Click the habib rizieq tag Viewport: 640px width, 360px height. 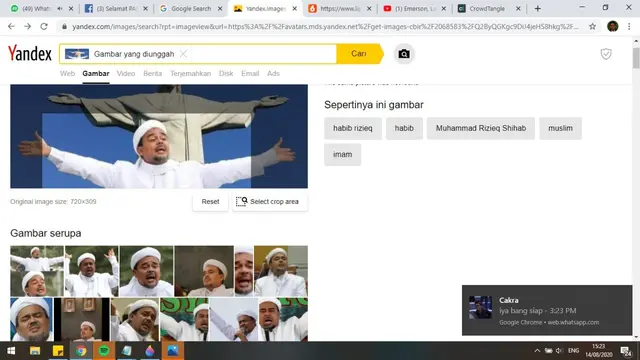coord(353,128)
